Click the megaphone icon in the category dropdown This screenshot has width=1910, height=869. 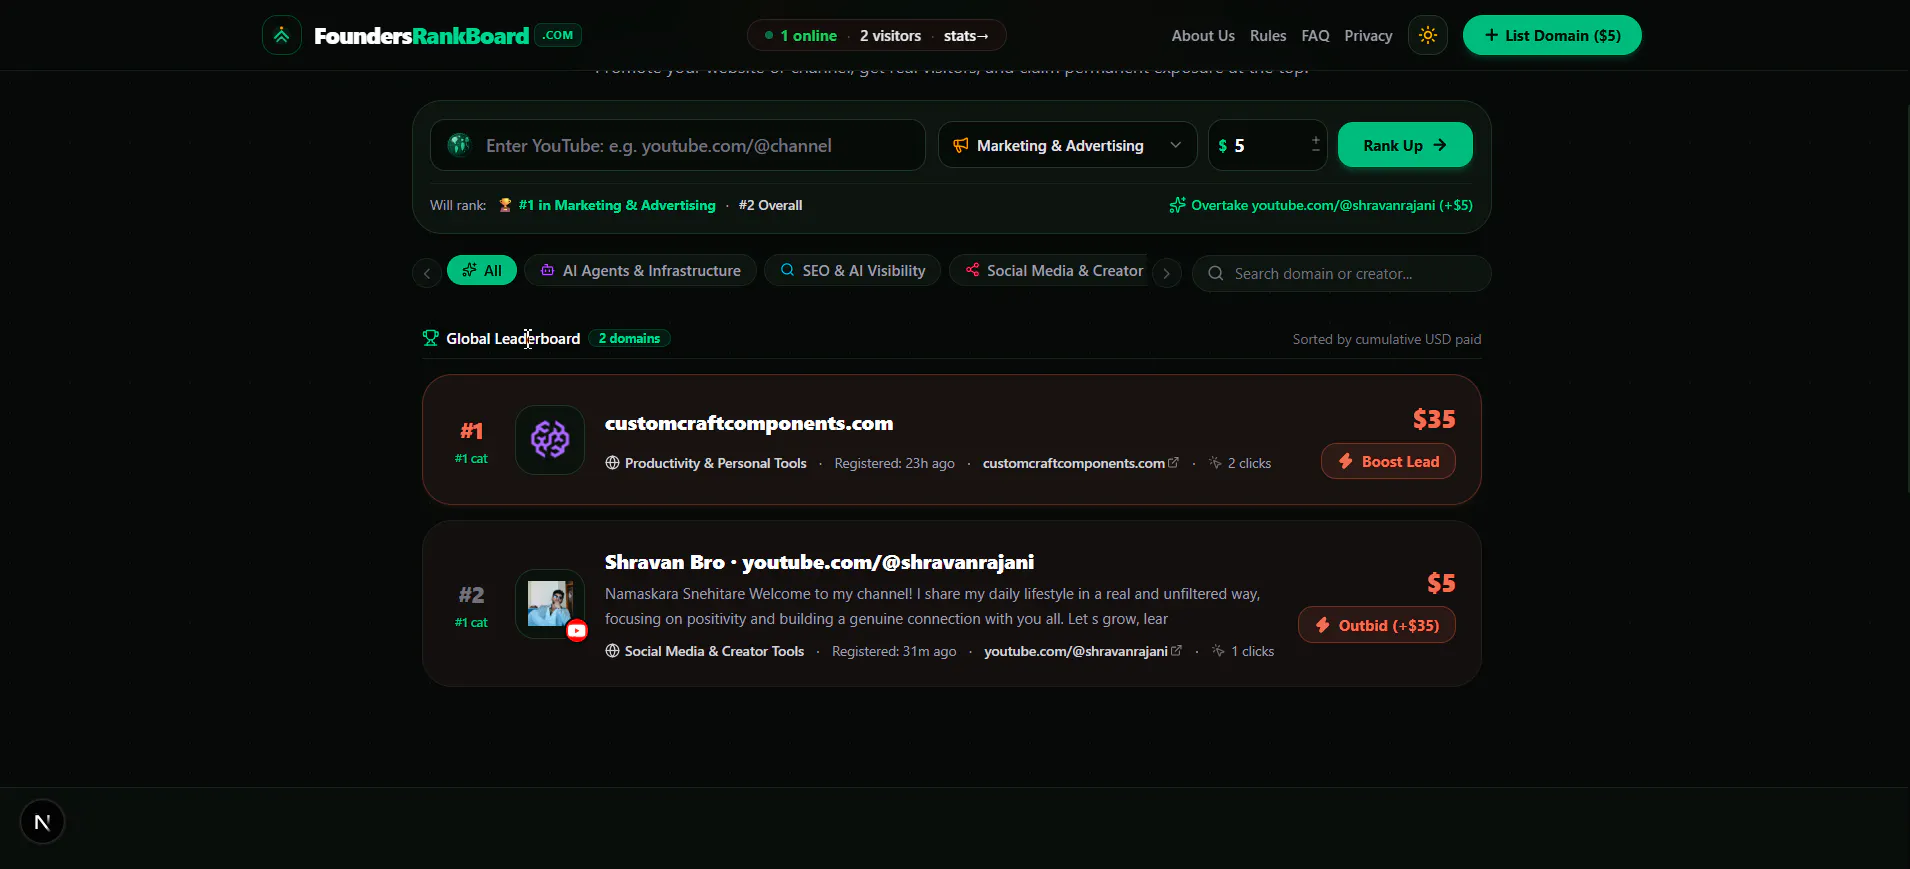point(961,145)
